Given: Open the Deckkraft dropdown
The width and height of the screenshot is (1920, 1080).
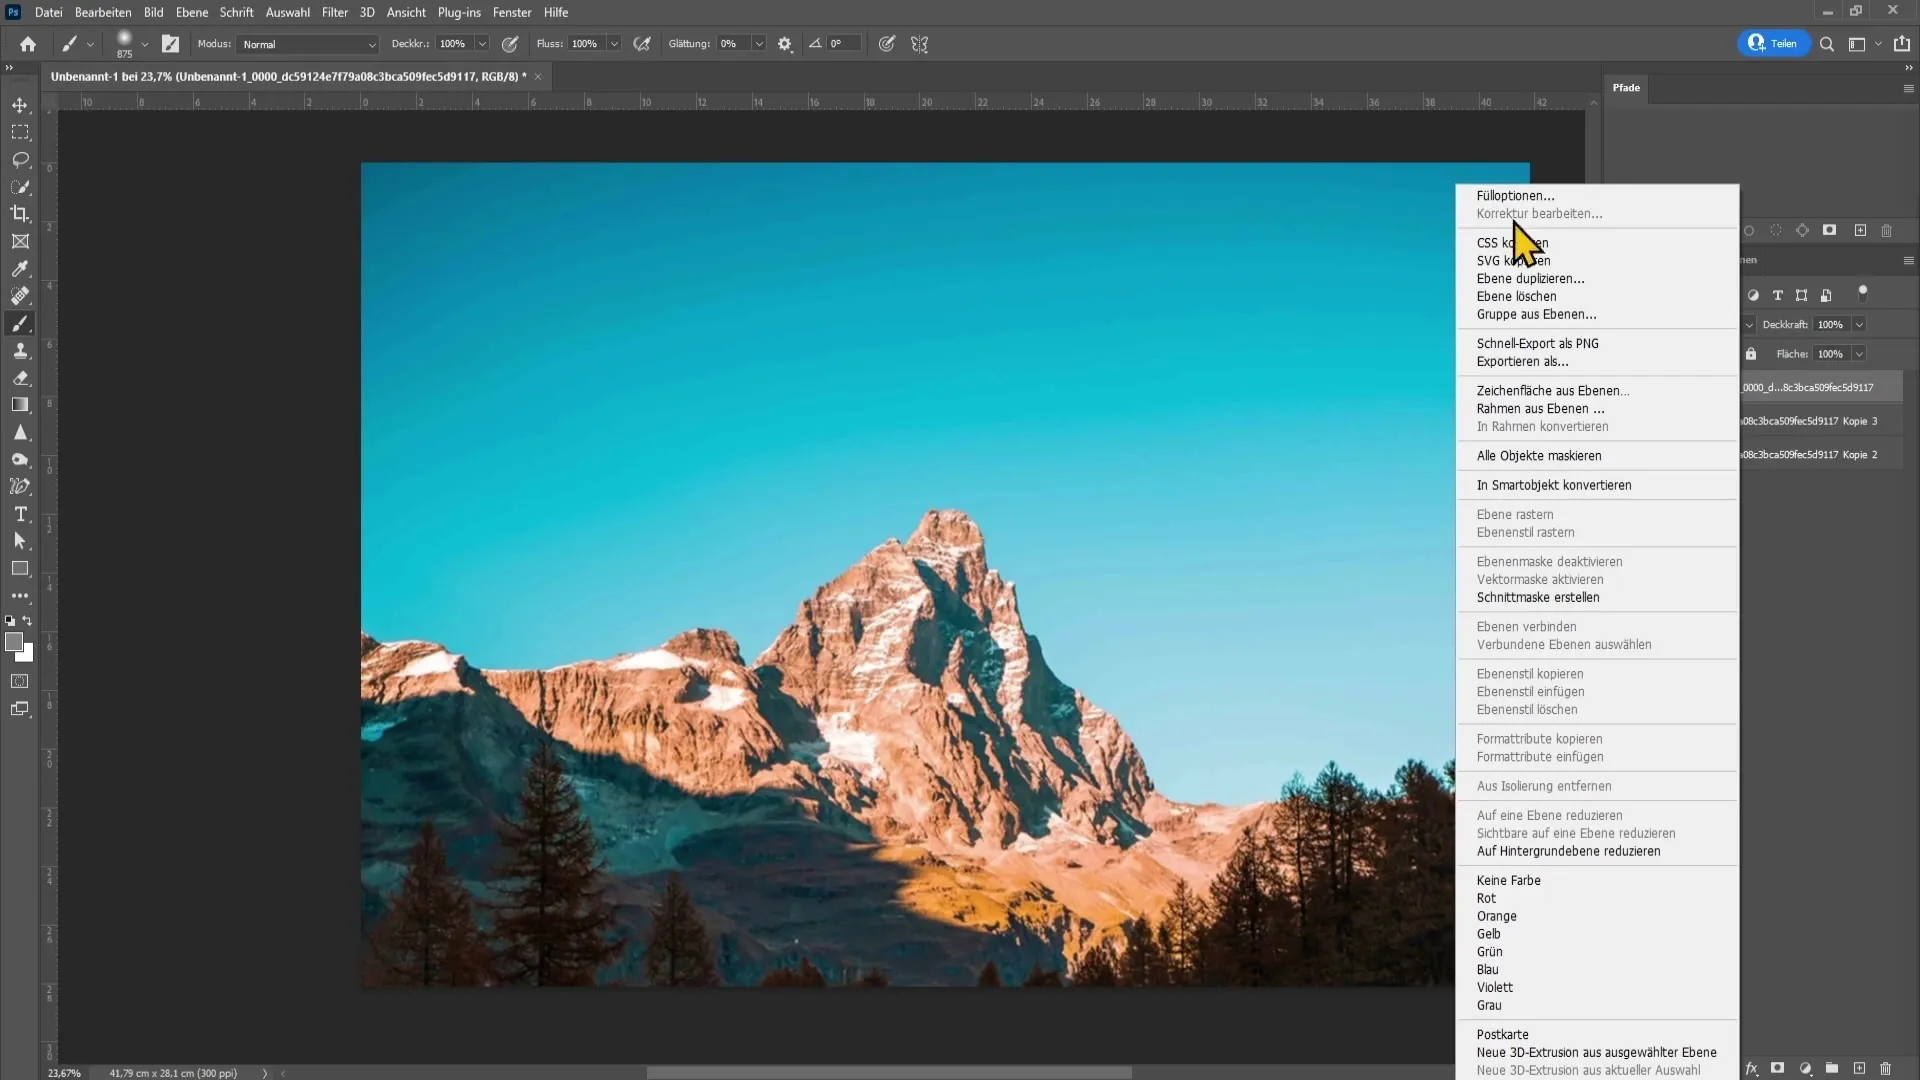Looking at the screenshot, I should coord(1866,324).
